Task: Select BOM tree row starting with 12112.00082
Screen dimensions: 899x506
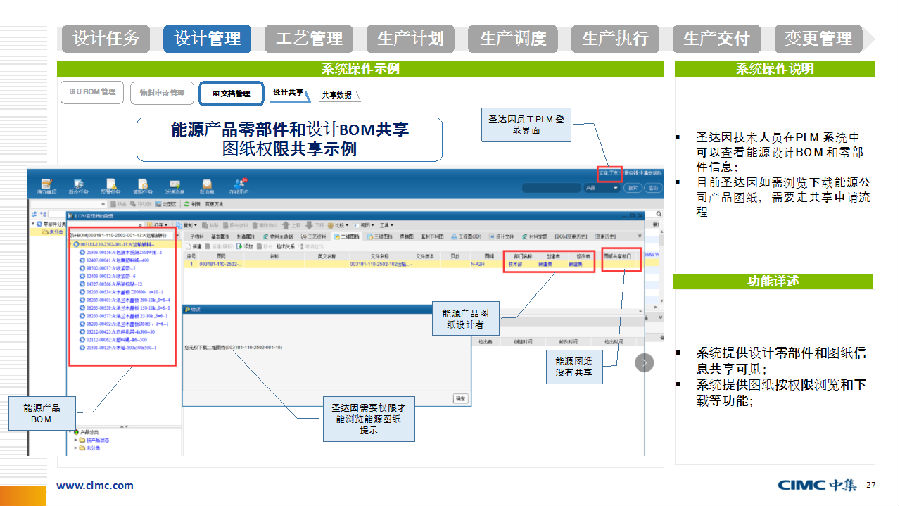Action: point(116,339)
